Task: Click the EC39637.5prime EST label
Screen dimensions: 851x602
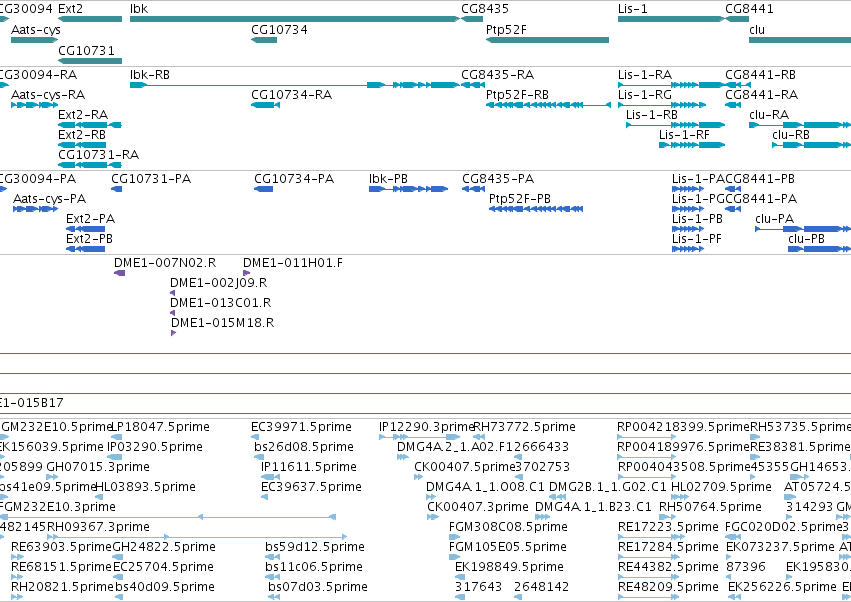Action: [x=311, y=487]
